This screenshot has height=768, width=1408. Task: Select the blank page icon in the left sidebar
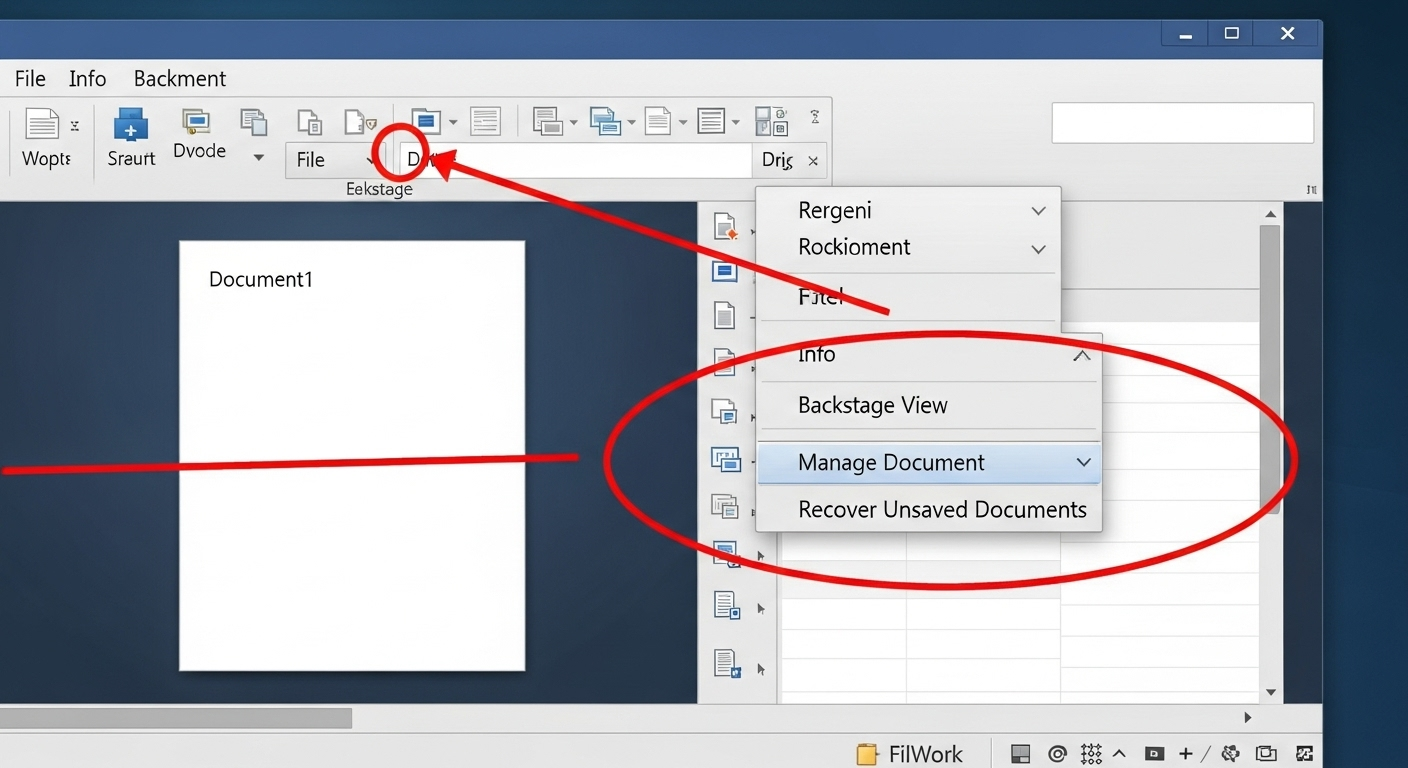(x=725, y=315)
